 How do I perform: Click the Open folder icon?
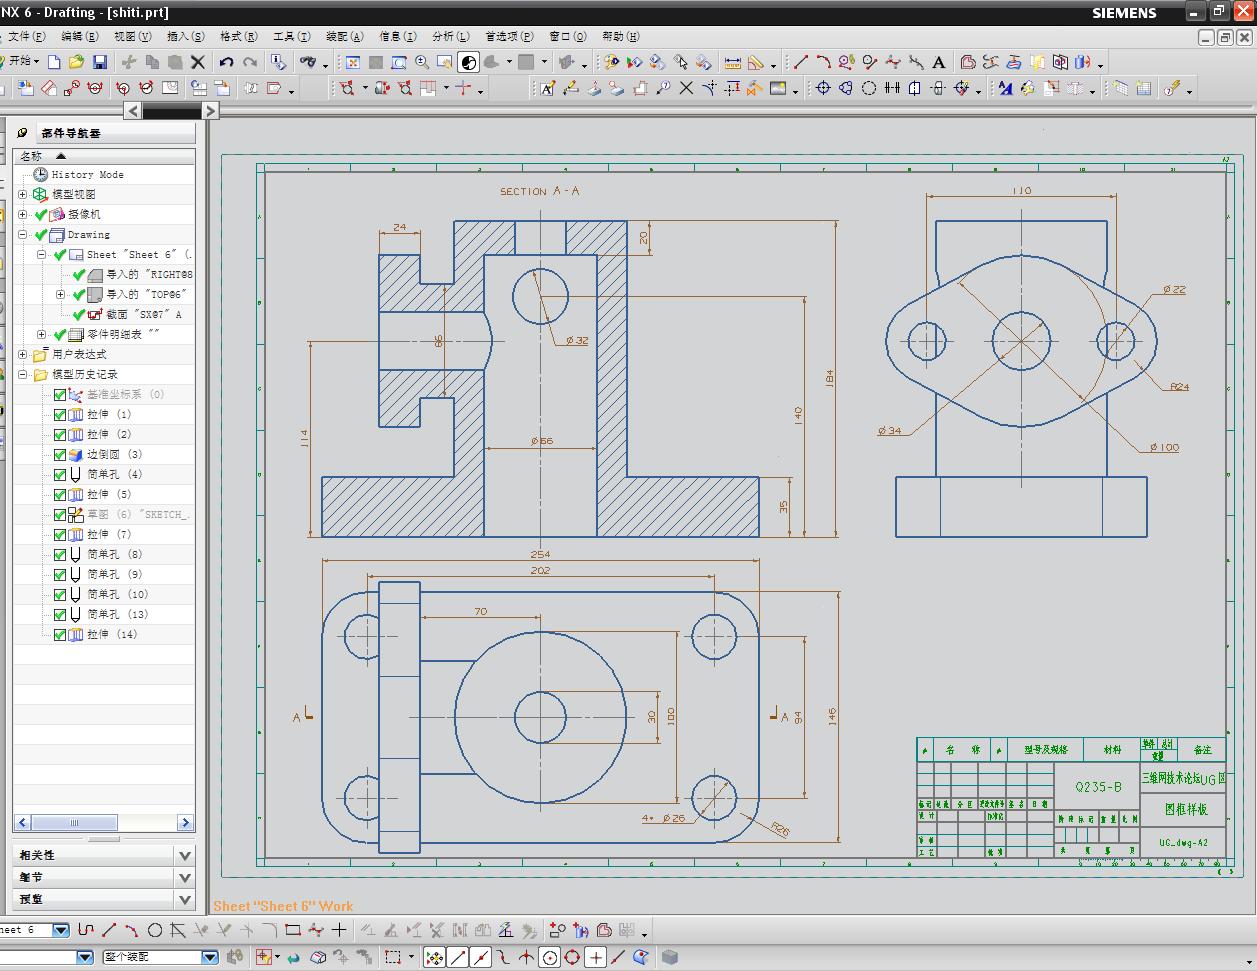pyautogui.click(x=76, y=62)
